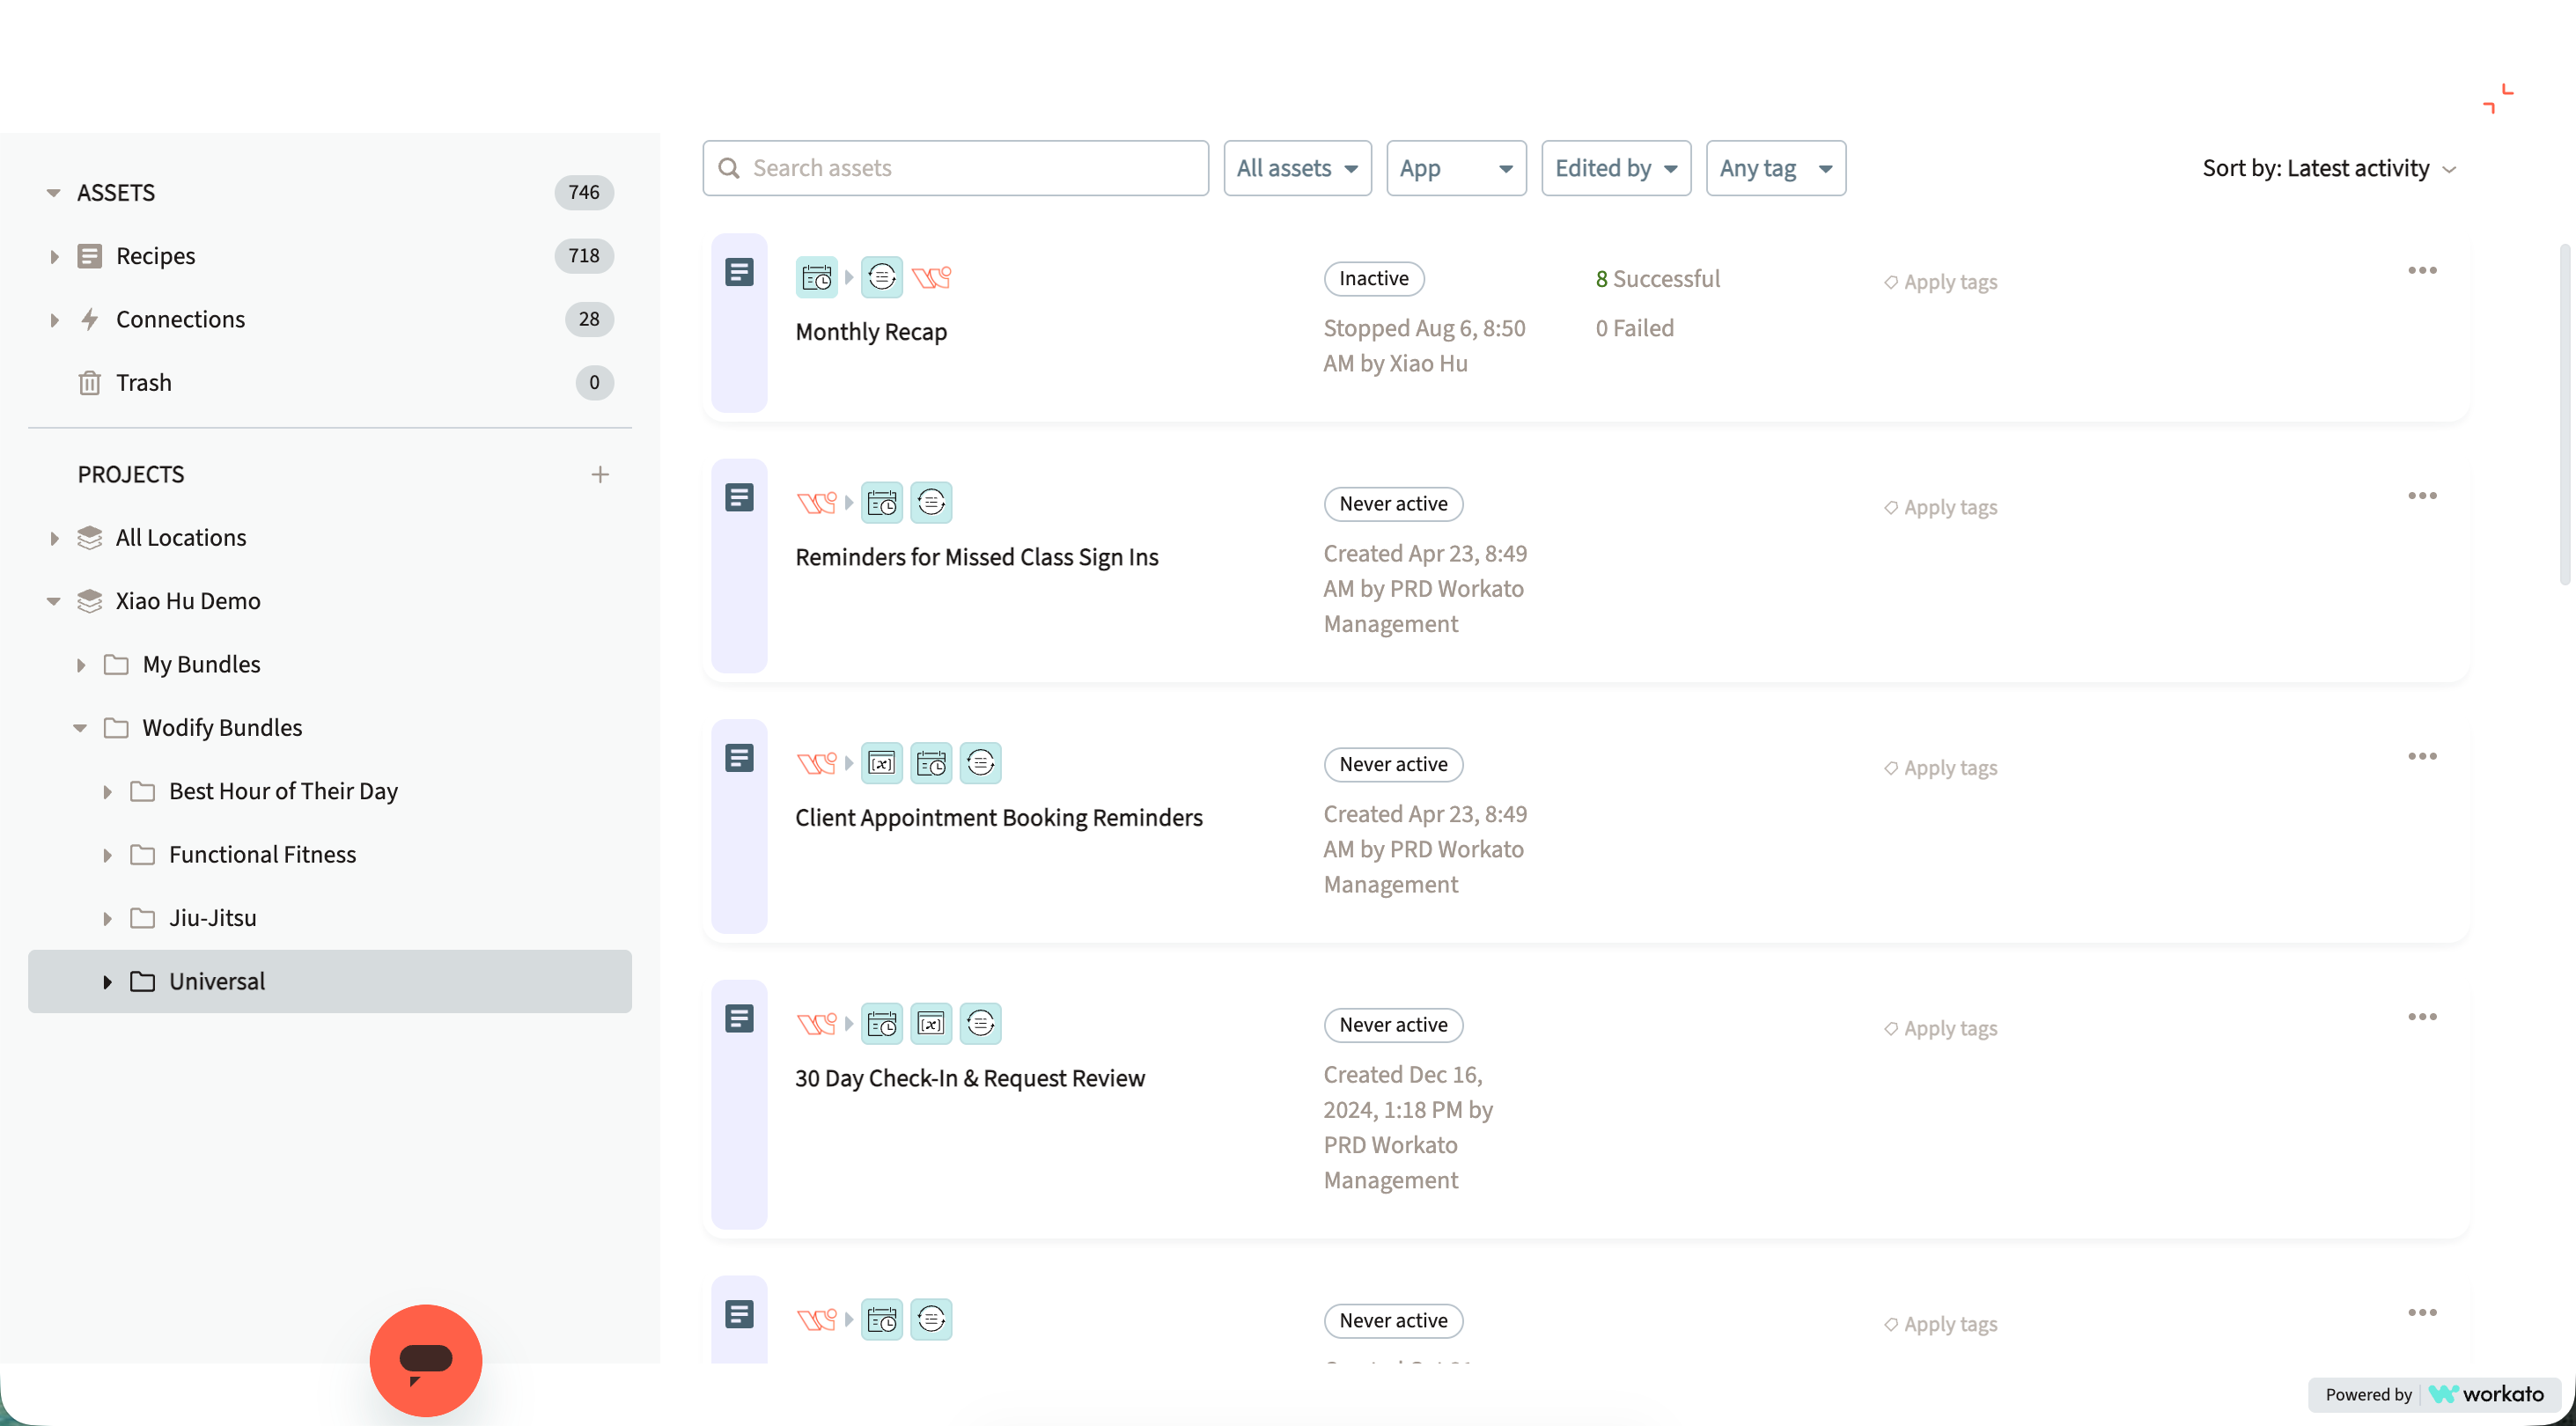The image size is (2576, 1426).
Task: Click the plus icon to add project
Action: (x=600, y=474)
